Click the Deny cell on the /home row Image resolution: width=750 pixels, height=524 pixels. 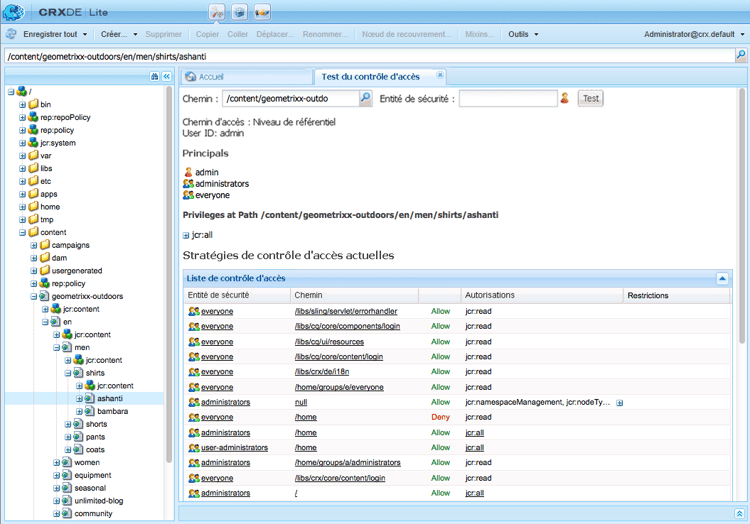440,417
